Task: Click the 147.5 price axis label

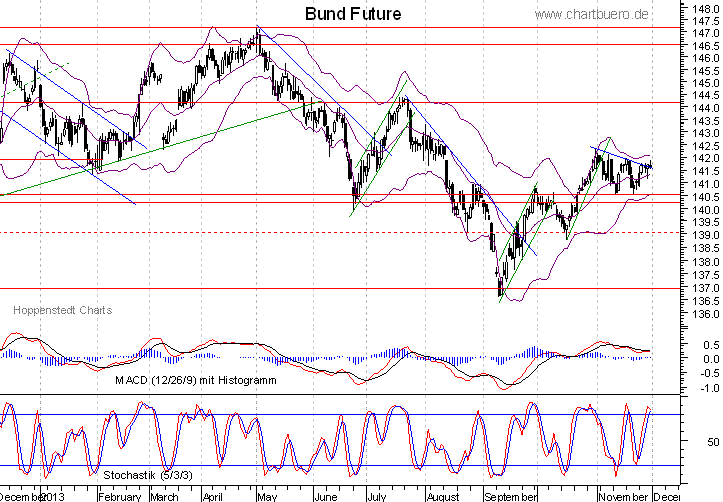Action: tap(705, 21)
